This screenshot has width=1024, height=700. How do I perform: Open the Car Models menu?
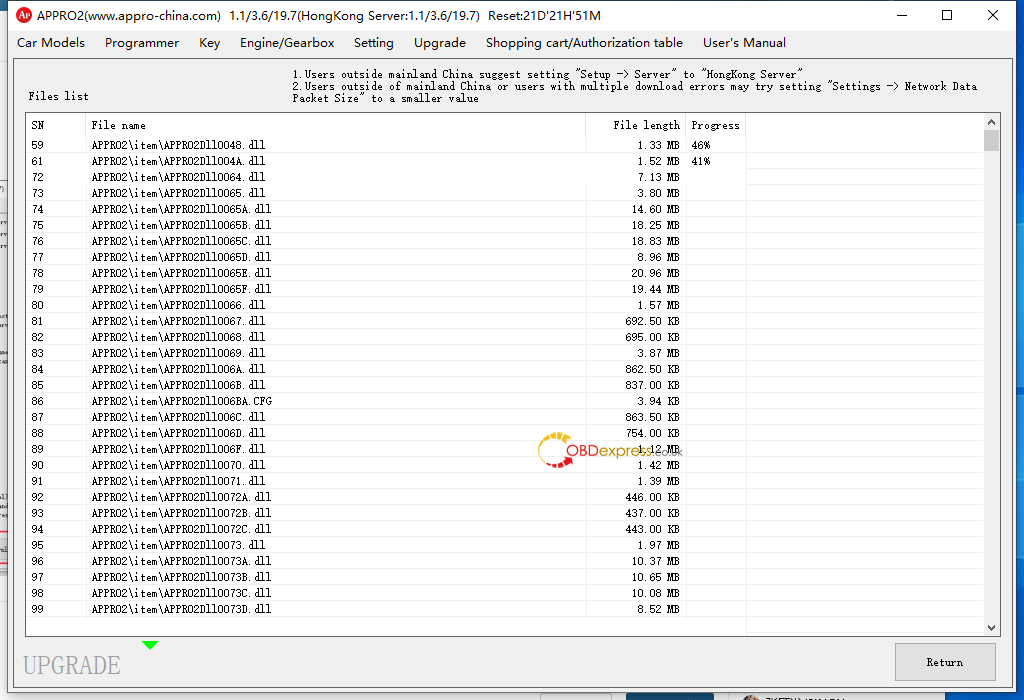(51, 43)
